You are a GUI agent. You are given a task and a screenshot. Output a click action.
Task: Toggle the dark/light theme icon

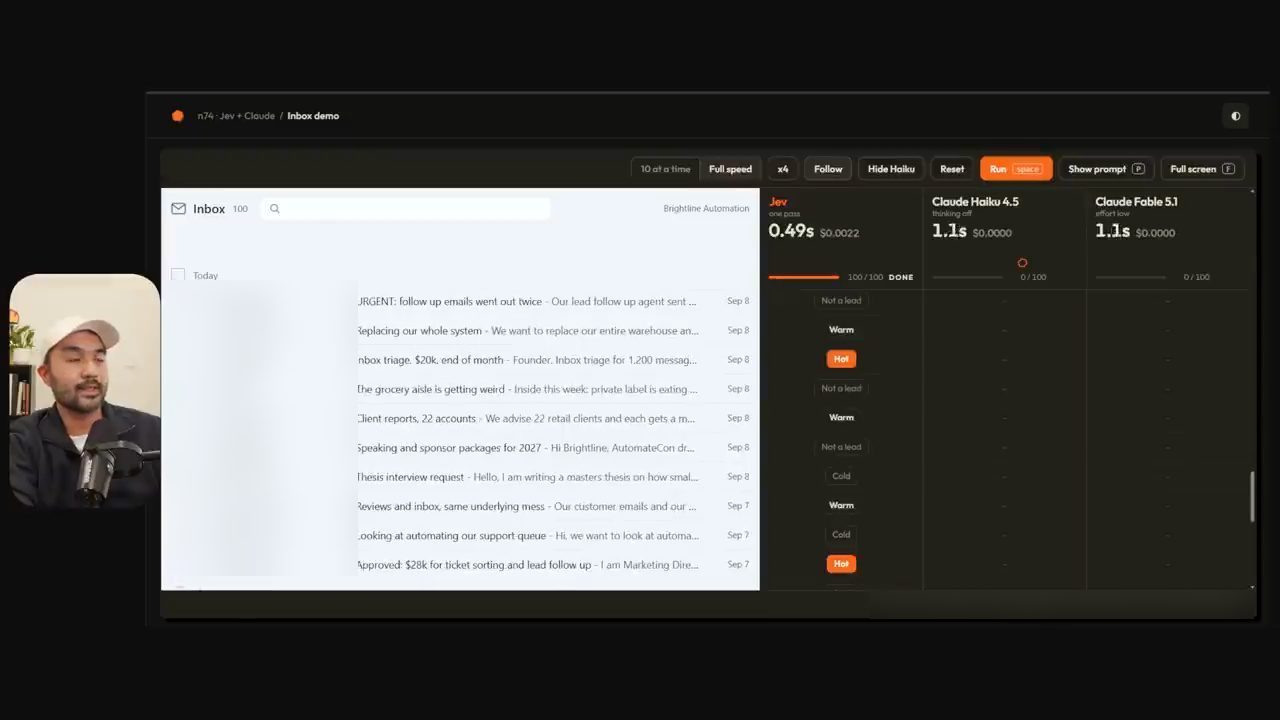coord(1236,116)
